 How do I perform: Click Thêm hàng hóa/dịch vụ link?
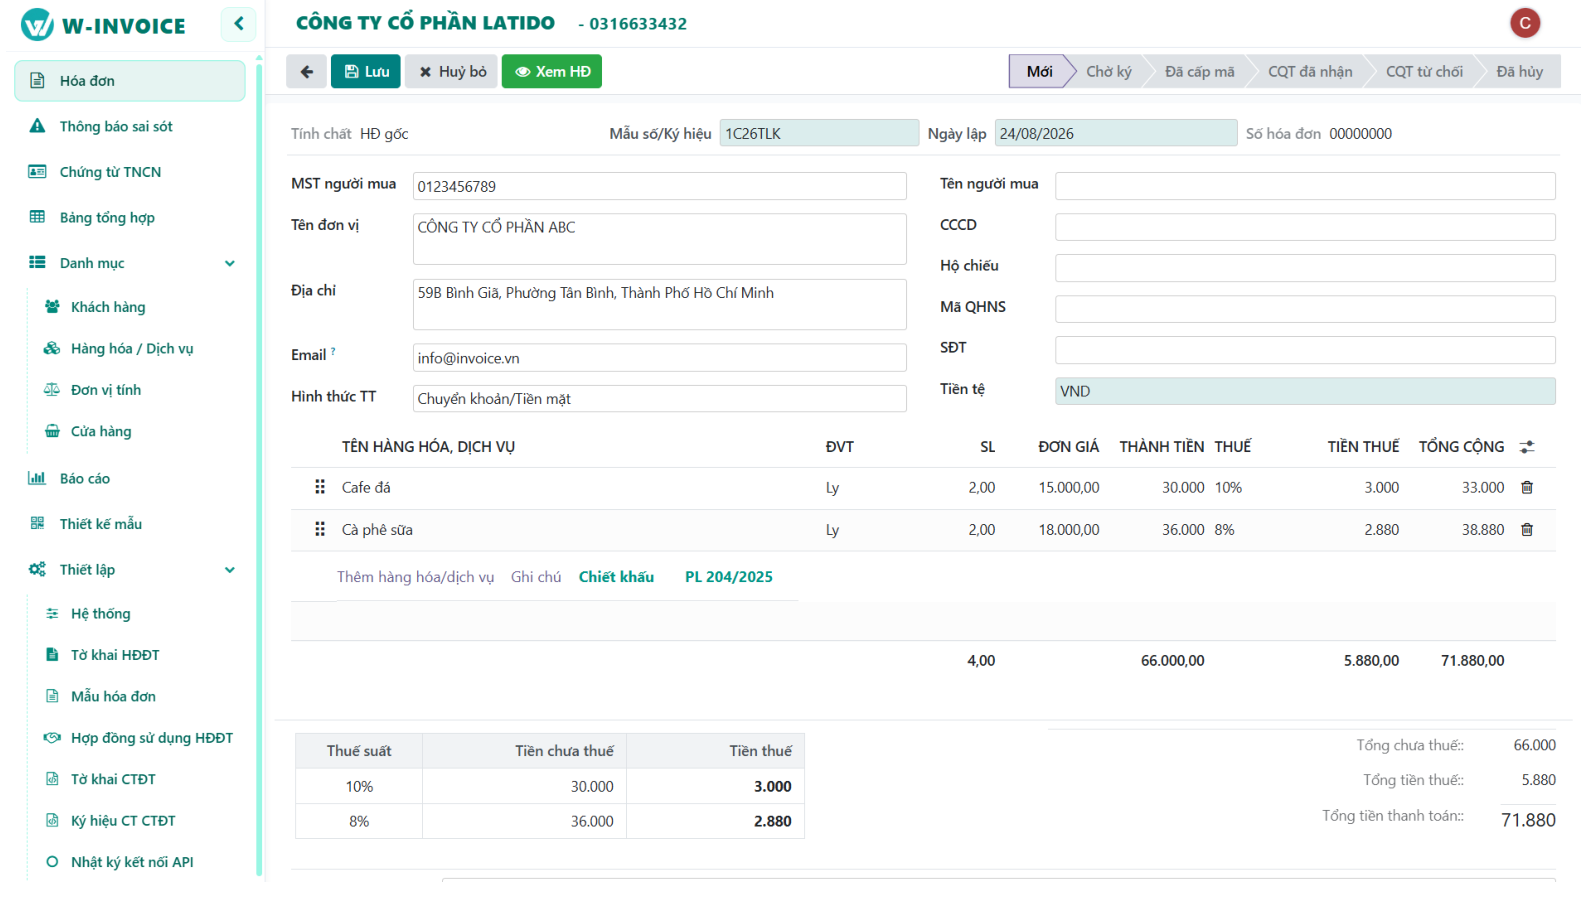[415, 577]
